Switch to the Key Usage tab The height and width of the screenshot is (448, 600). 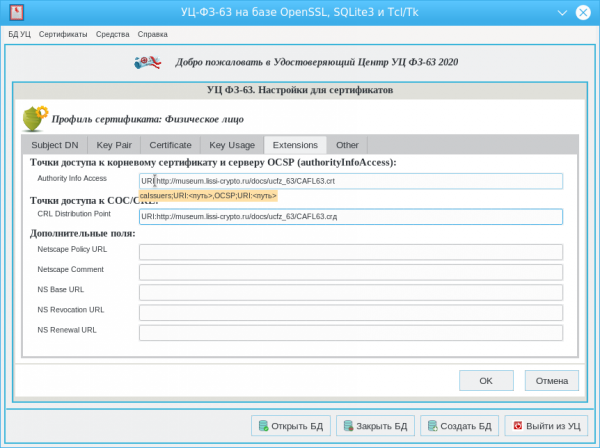pos(231,145)
